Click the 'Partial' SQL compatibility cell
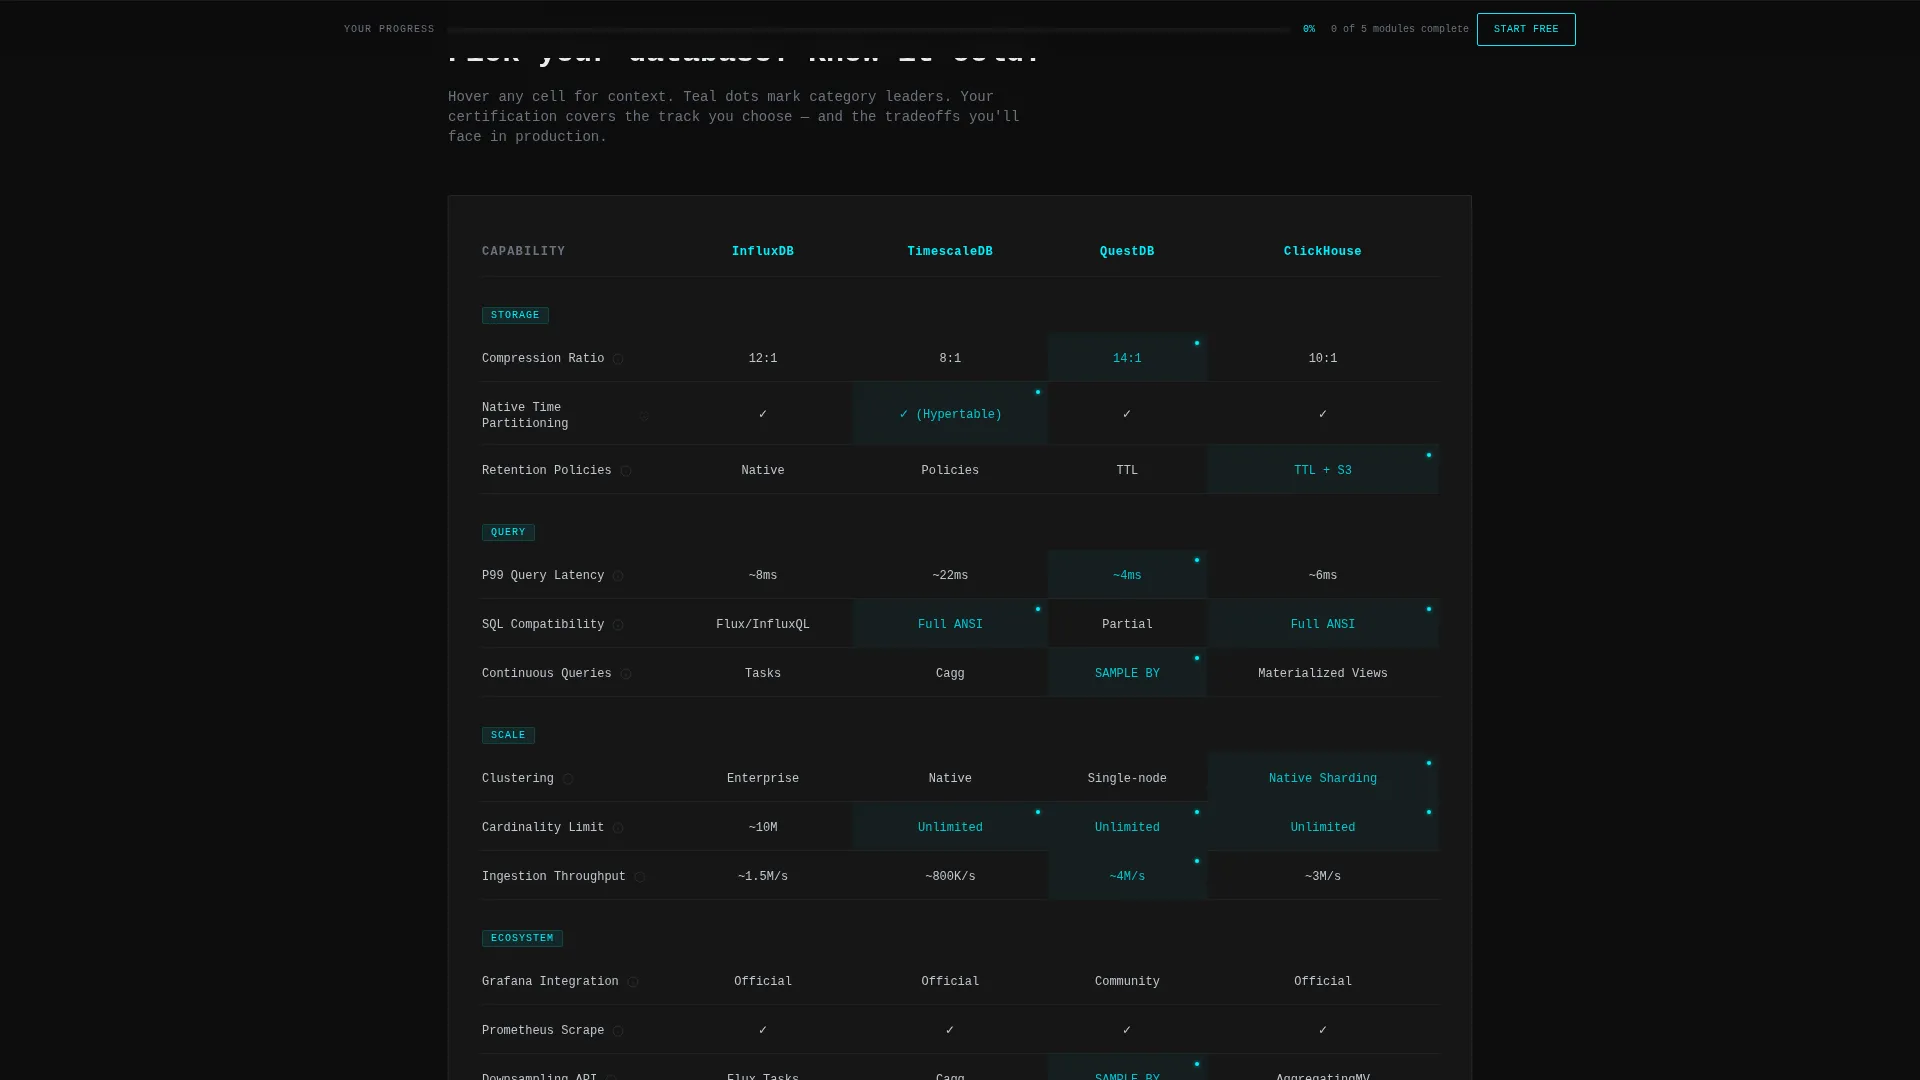Screen dimensions: 1920x1080 tap(1127, 624)
